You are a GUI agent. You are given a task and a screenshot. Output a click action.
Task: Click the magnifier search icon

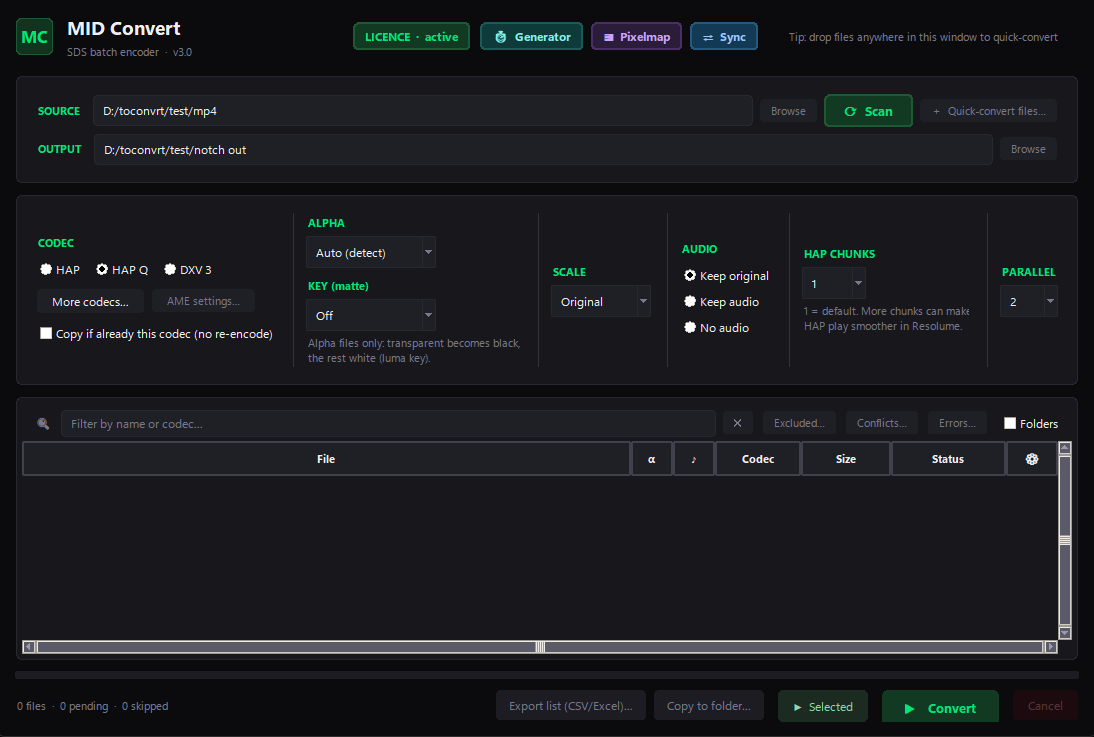[x=43, y=424]
